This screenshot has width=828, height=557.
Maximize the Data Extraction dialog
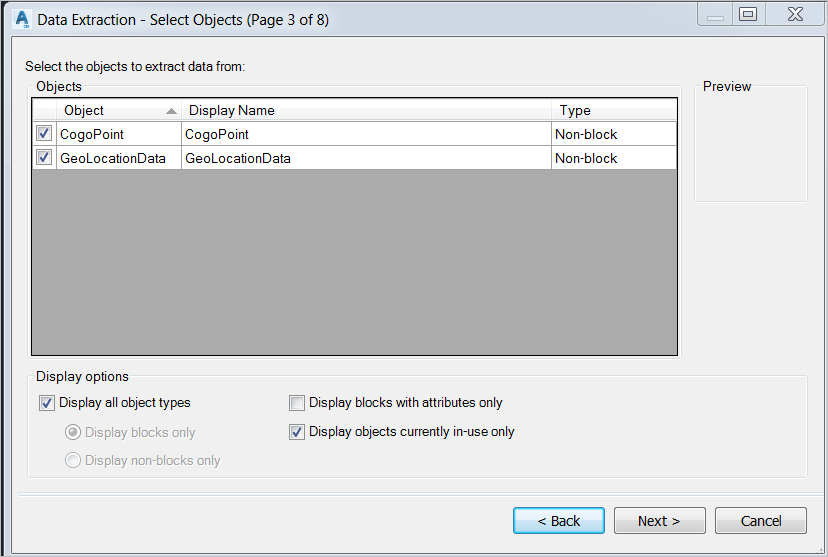click(748, 14)
